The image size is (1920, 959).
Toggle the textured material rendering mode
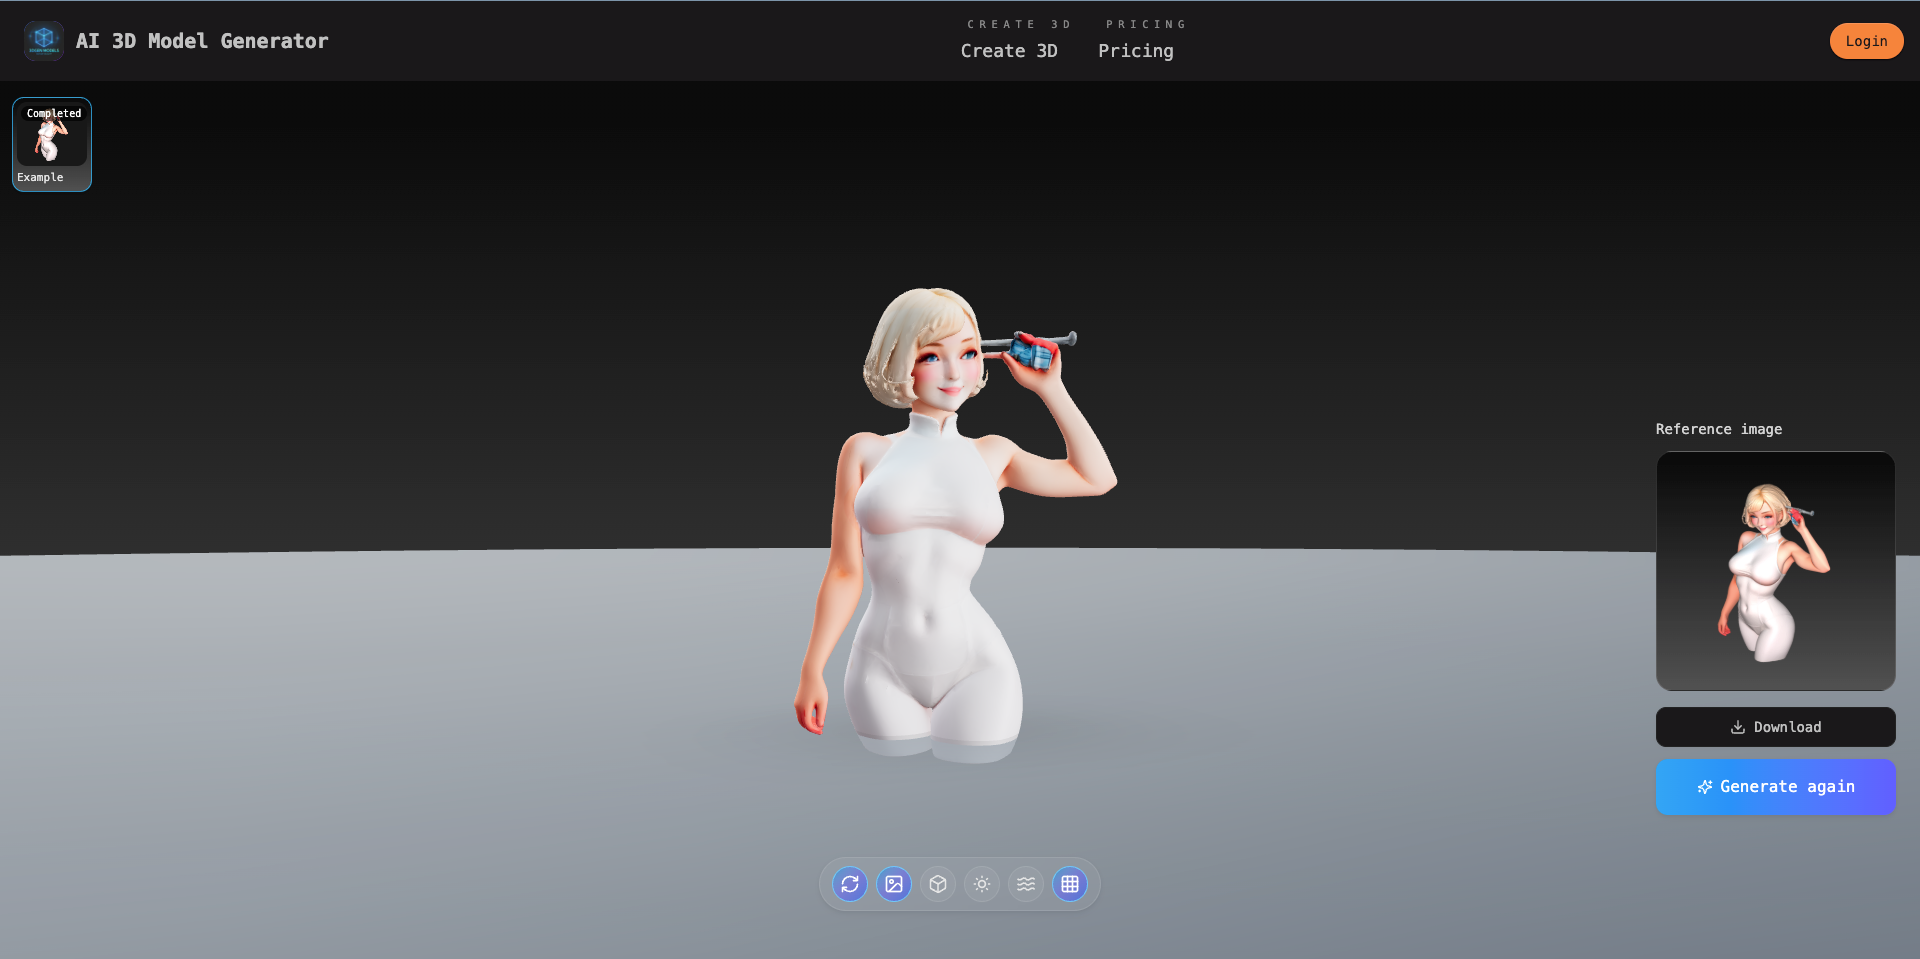[893, 884]
